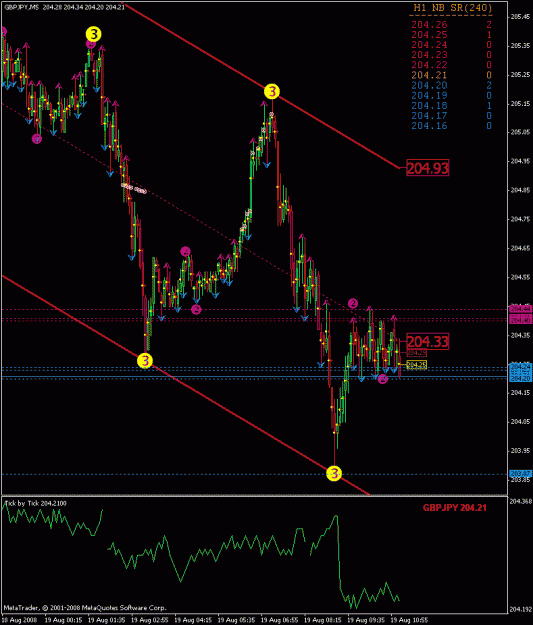533x625 pixels.
Task: Click the red GBPJPY 204.21 label
Action: pyautogui.click(x=454, y=508)
